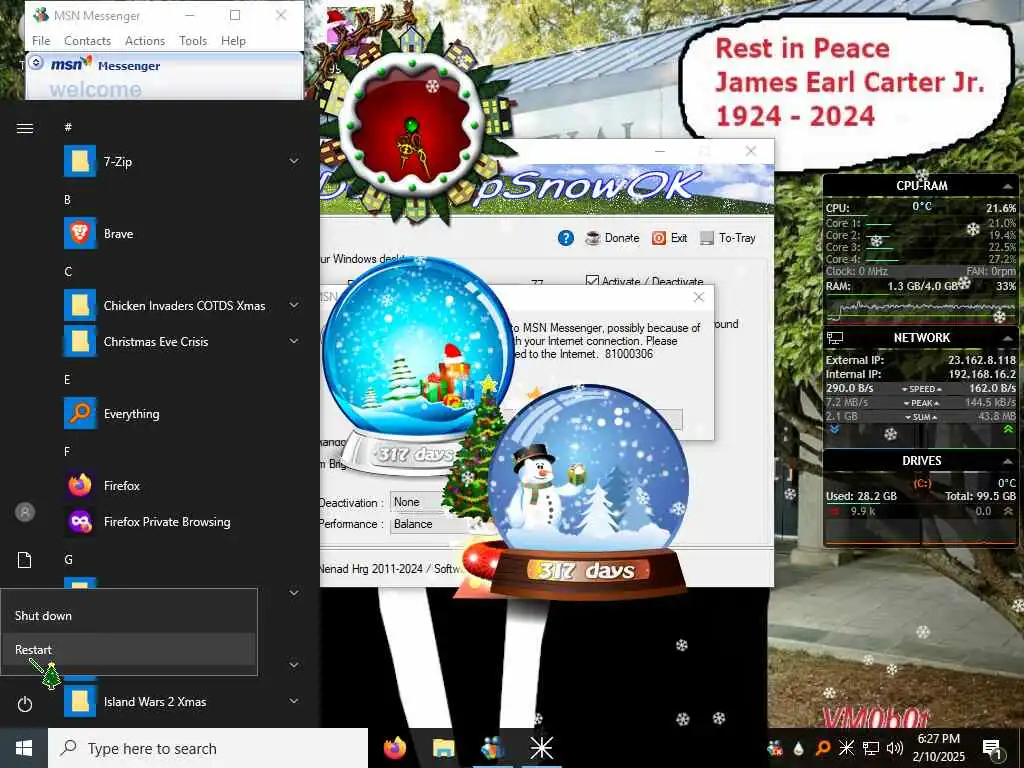This screenshot has width=1024, height=768.
Task: Click the MSN Messenger tray icon
Action: point(775,748)
